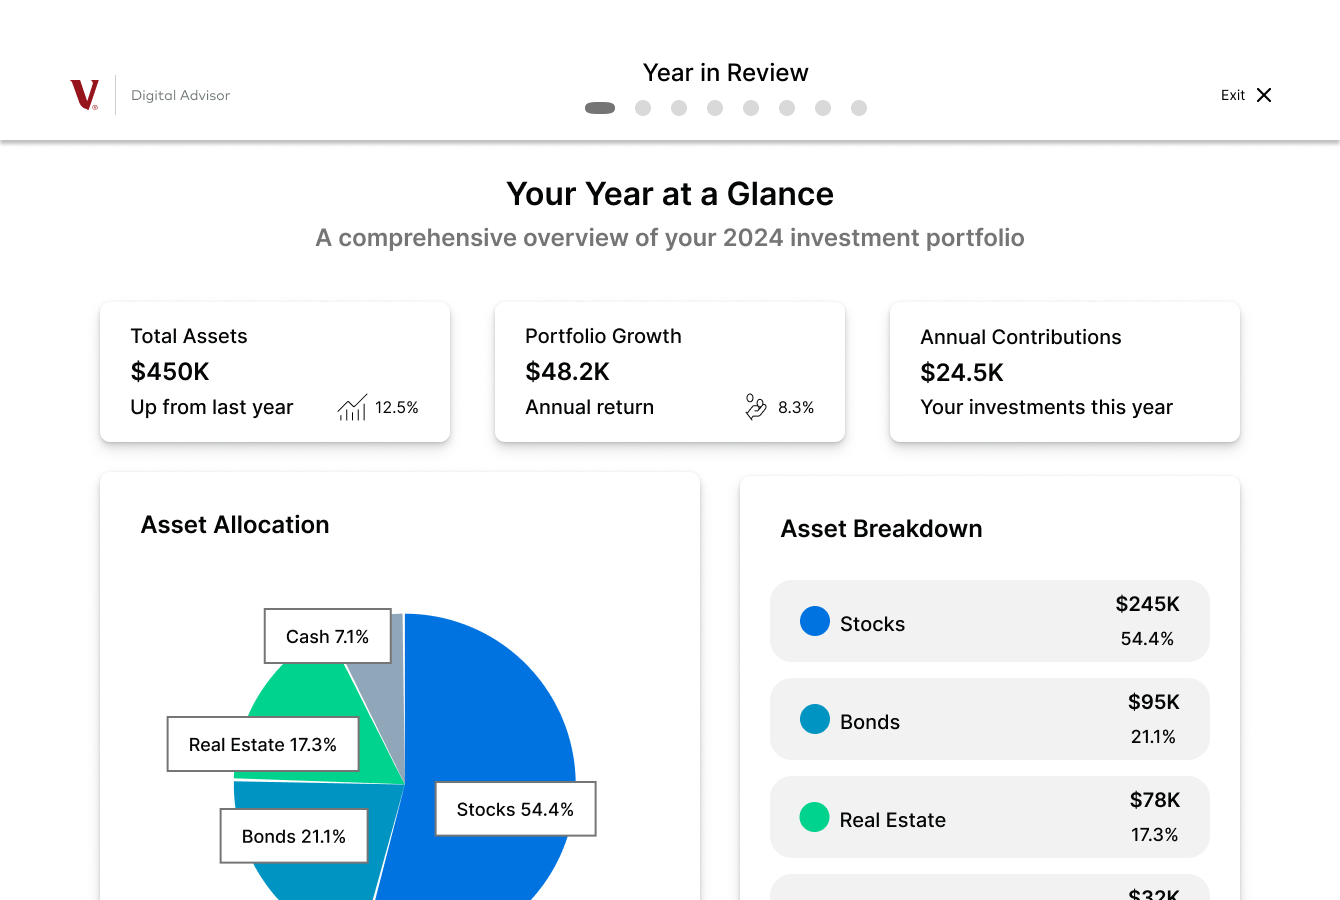Go to the last progress step dot
This screenshot has height=900, width=1340.
[859, 108]
